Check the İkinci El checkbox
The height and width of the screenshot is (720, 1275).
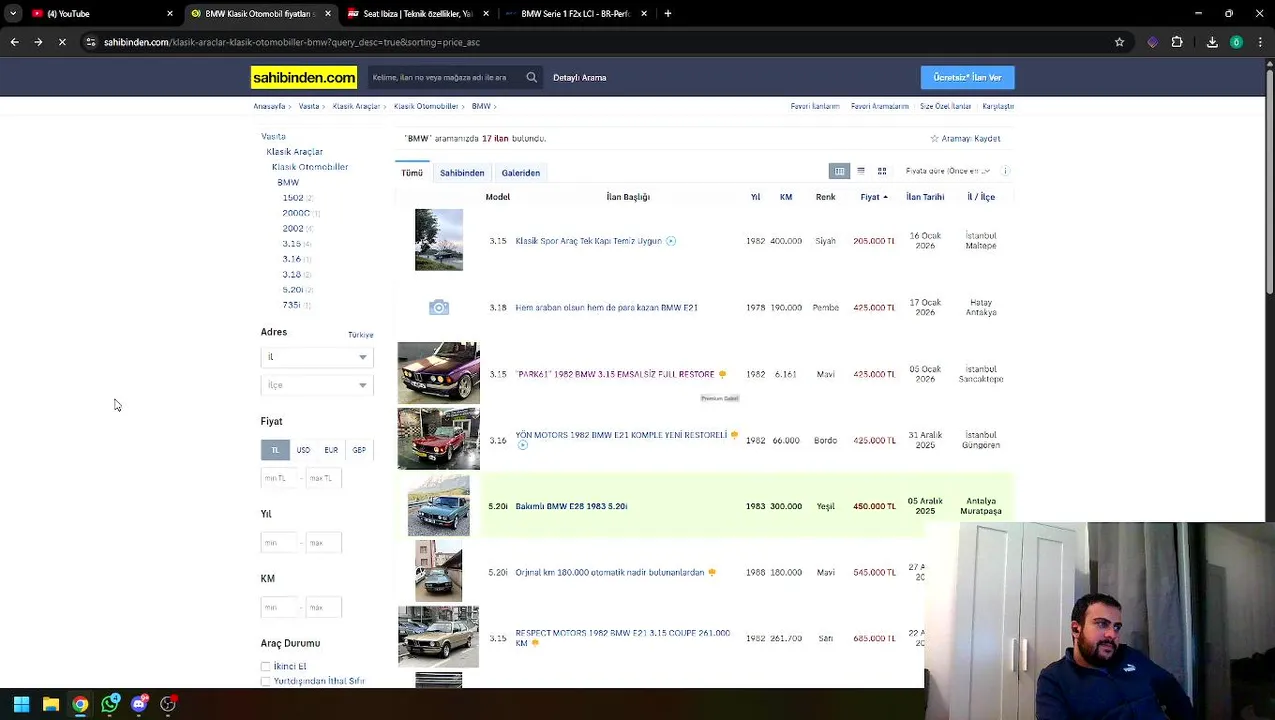pyautogui.click(x=266, y=666)
